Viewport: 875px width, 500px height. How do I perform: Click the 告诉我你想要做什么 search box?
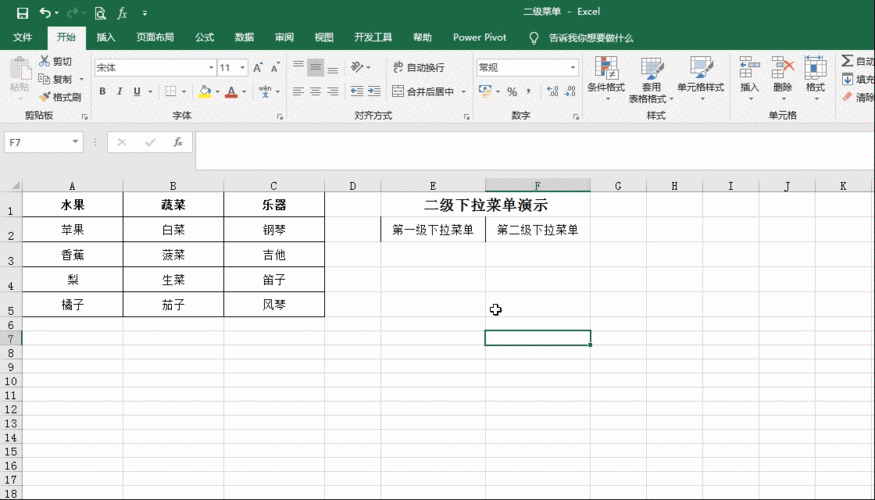(590, 37)
